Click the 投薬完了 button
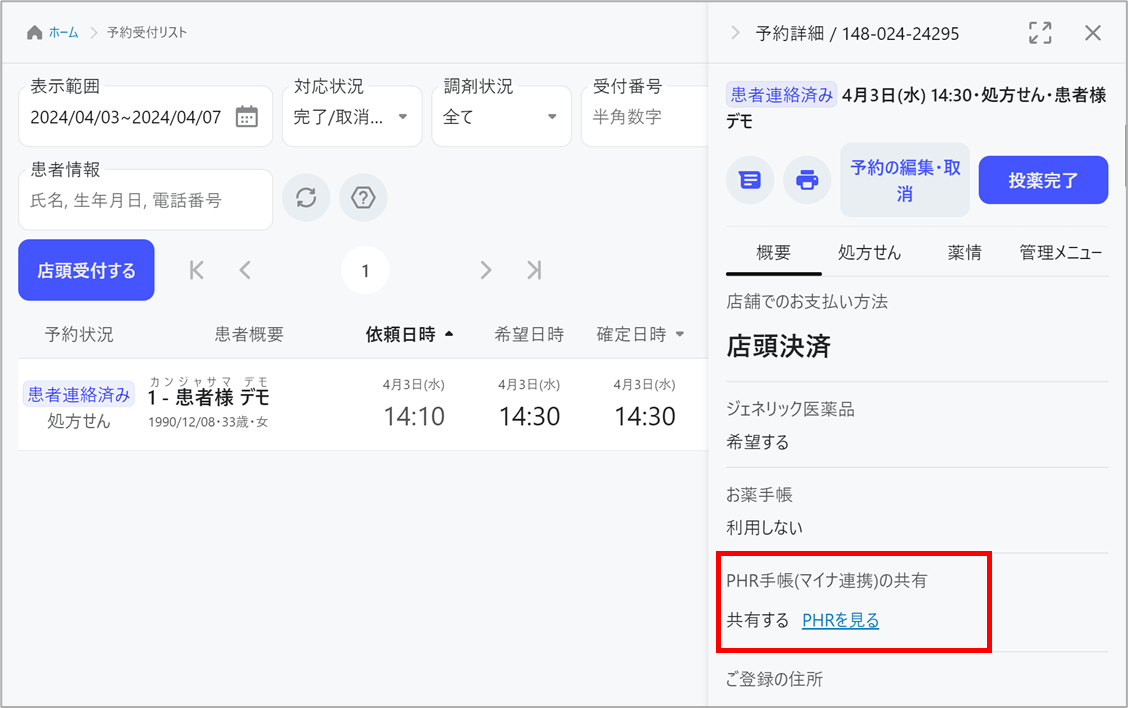1128x708 pixels. (1043, 180)
